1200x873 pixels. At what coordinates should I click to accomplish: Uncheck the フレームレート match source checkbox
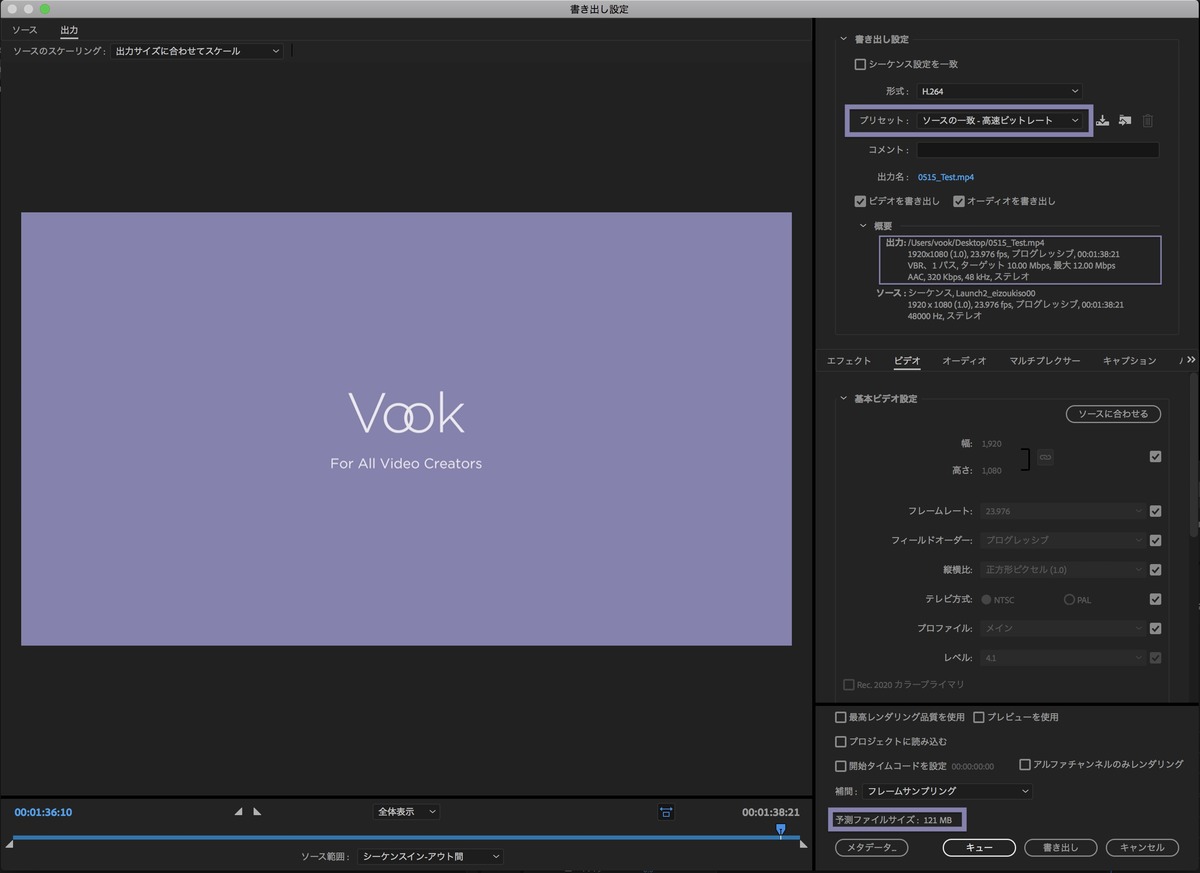1156,511
